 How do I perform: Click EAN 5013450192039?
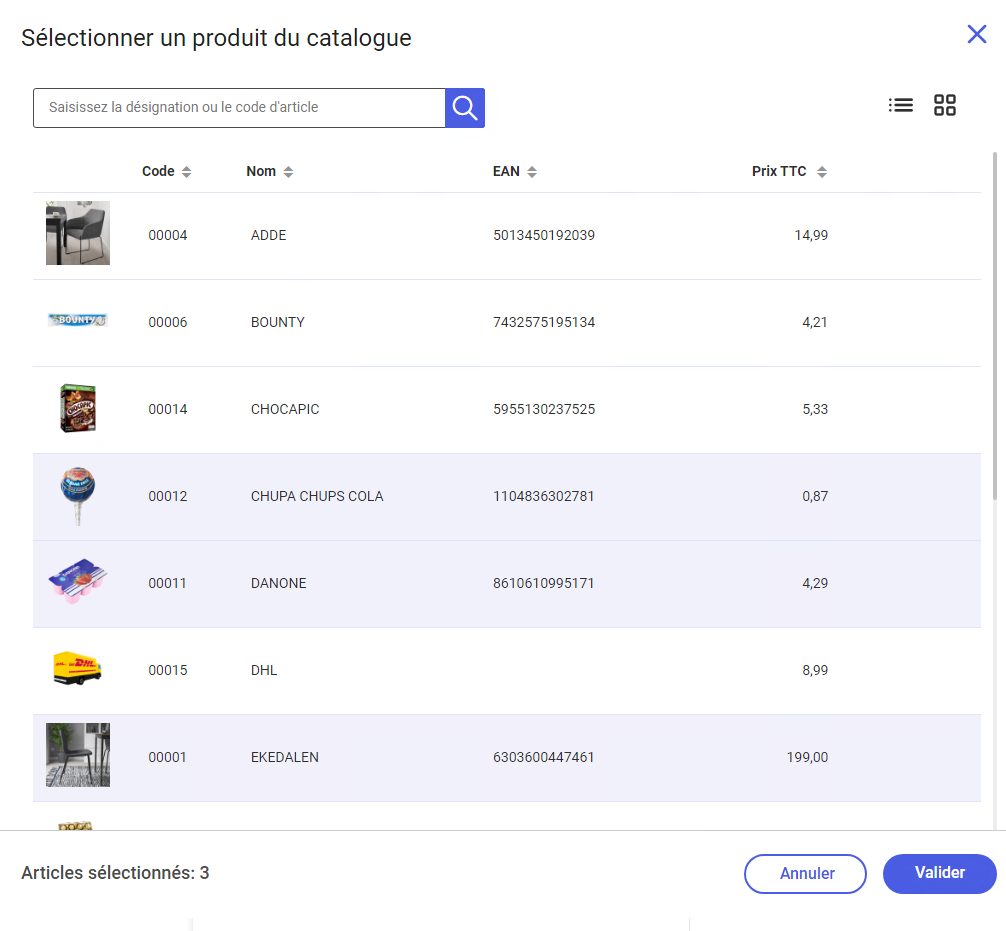[x=543, y=235]
